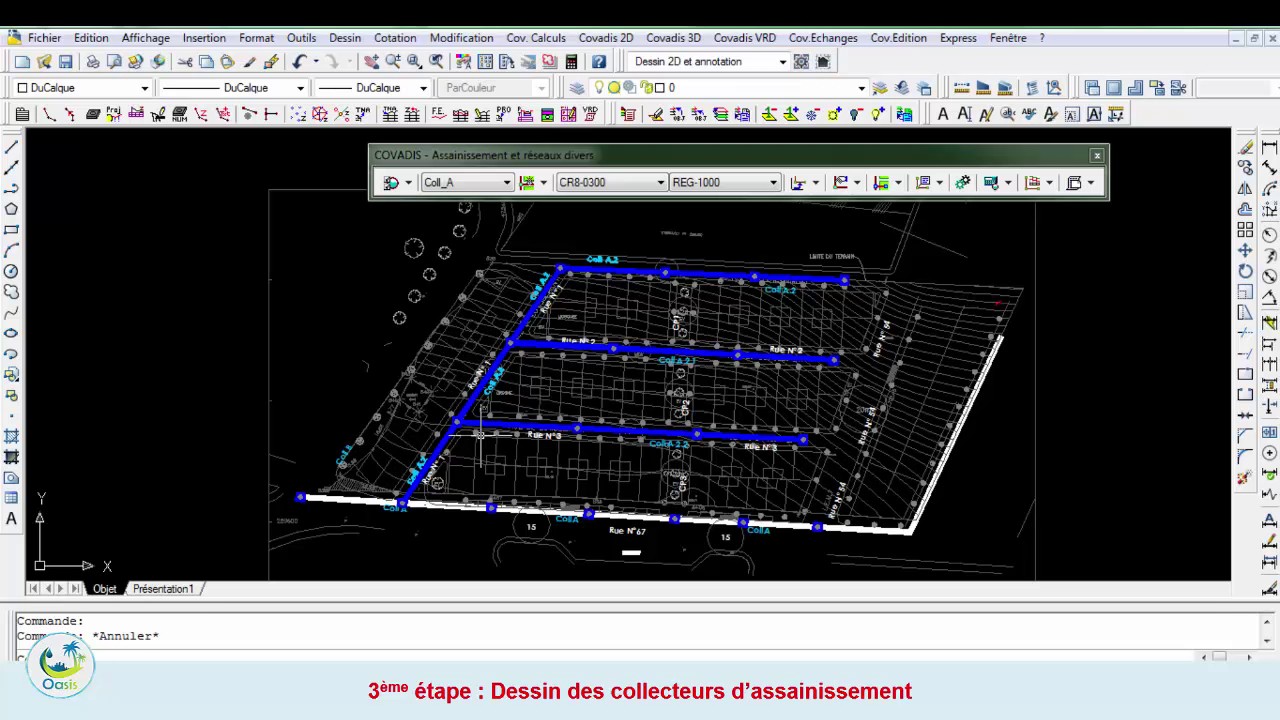Toggle layer 0 freeze sun icon
The height and width of the screenshot is (720, 1280).
(614, 88)
